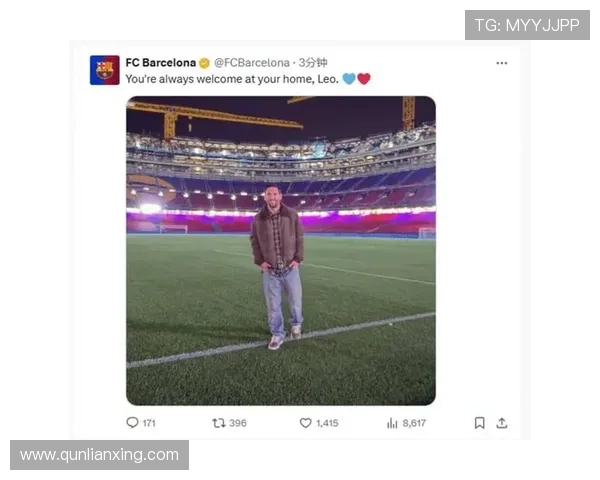Open the www.qunlianxing.com link
This screenshot has height=480, width=600.
point(99,455)
